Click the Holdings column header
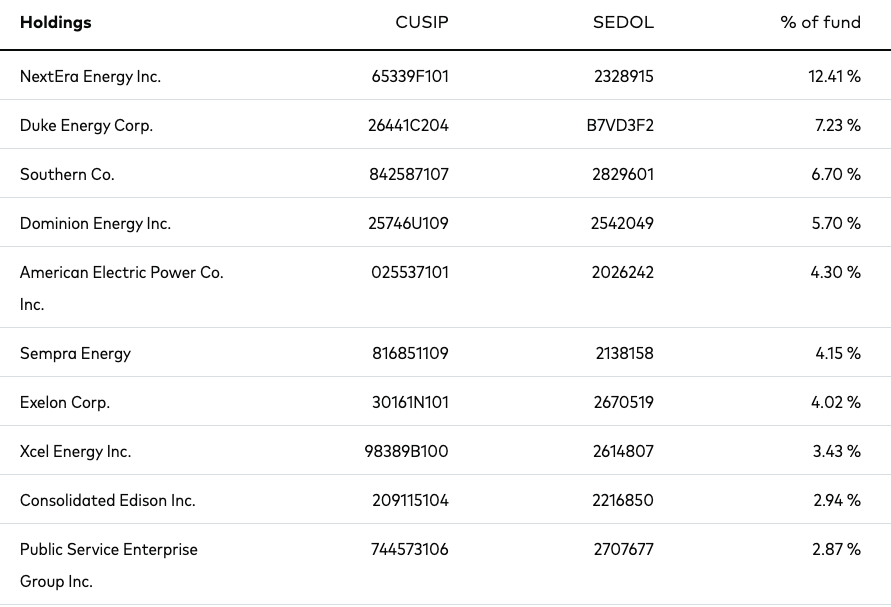Viewport: 891px width, 607px height. tap(56, 23)
